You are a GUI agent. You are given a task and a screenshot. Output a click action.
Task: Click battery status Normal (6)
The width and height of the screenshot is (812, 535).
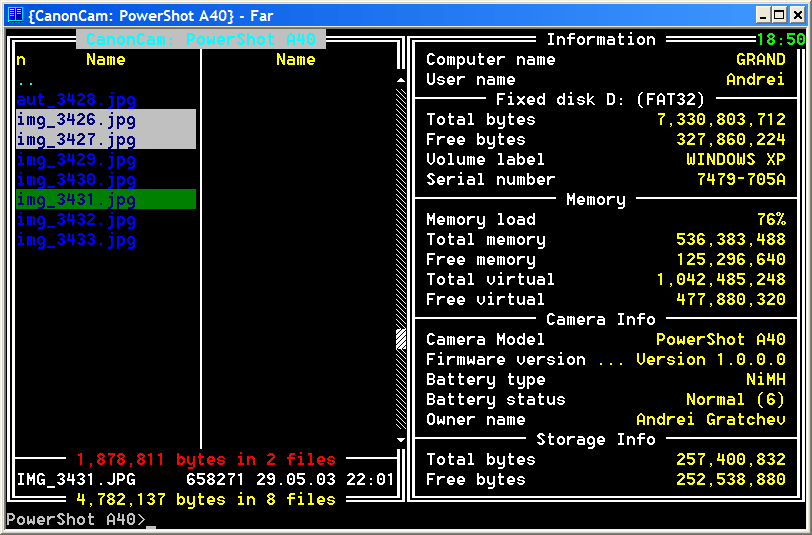[736, 400]
